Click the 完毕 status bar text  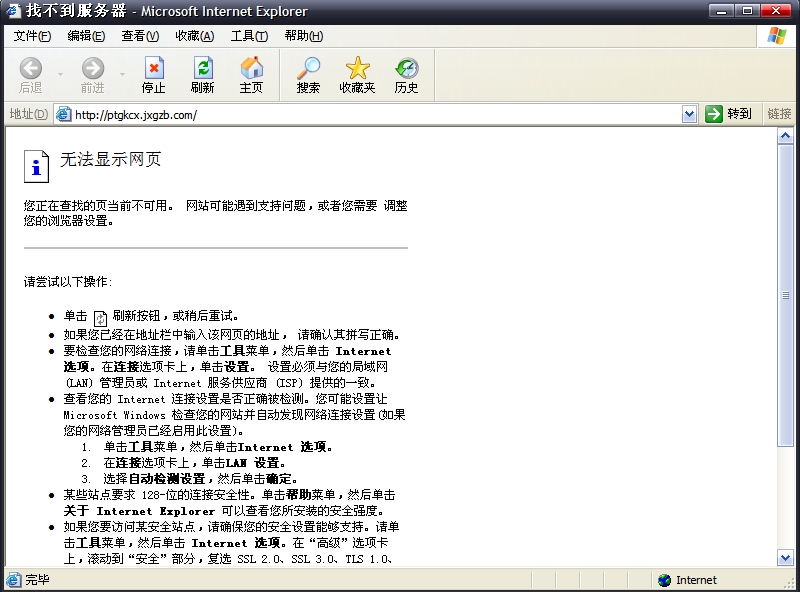pyautogui.click(x=37, y=580)
